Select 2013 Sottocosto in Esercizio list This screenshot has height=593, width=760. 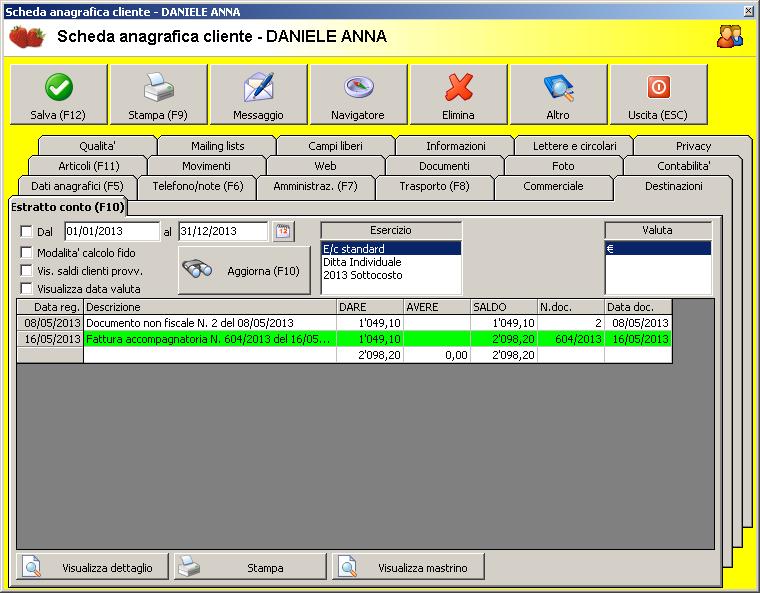pyautogui.click(x=391, y=275)
